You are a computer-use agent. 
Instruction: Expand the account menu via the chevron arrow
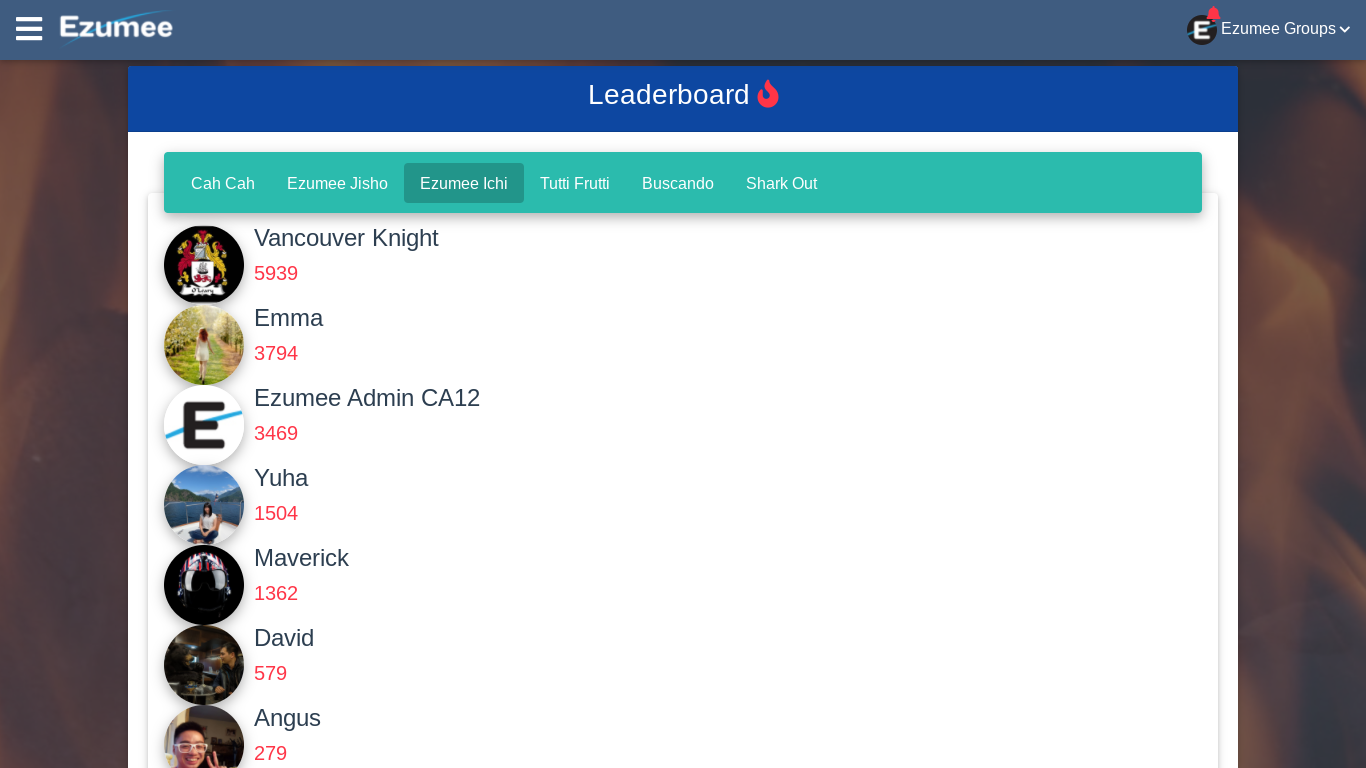[1345, 29]
